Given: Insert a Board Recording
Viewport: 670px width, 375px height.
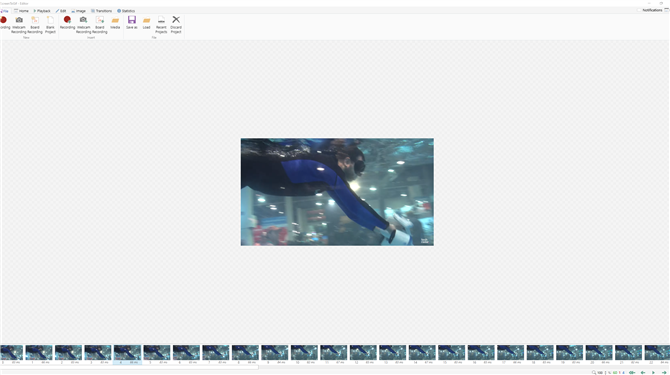Looking at the screenshot, I should tap(100, 25).
